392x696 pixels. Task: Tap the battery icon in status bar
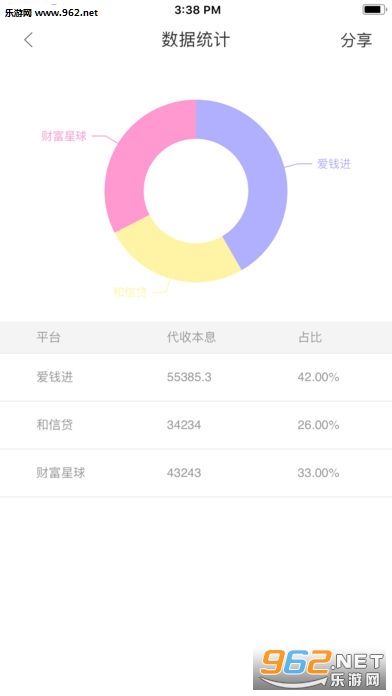[x=374, y=9]
